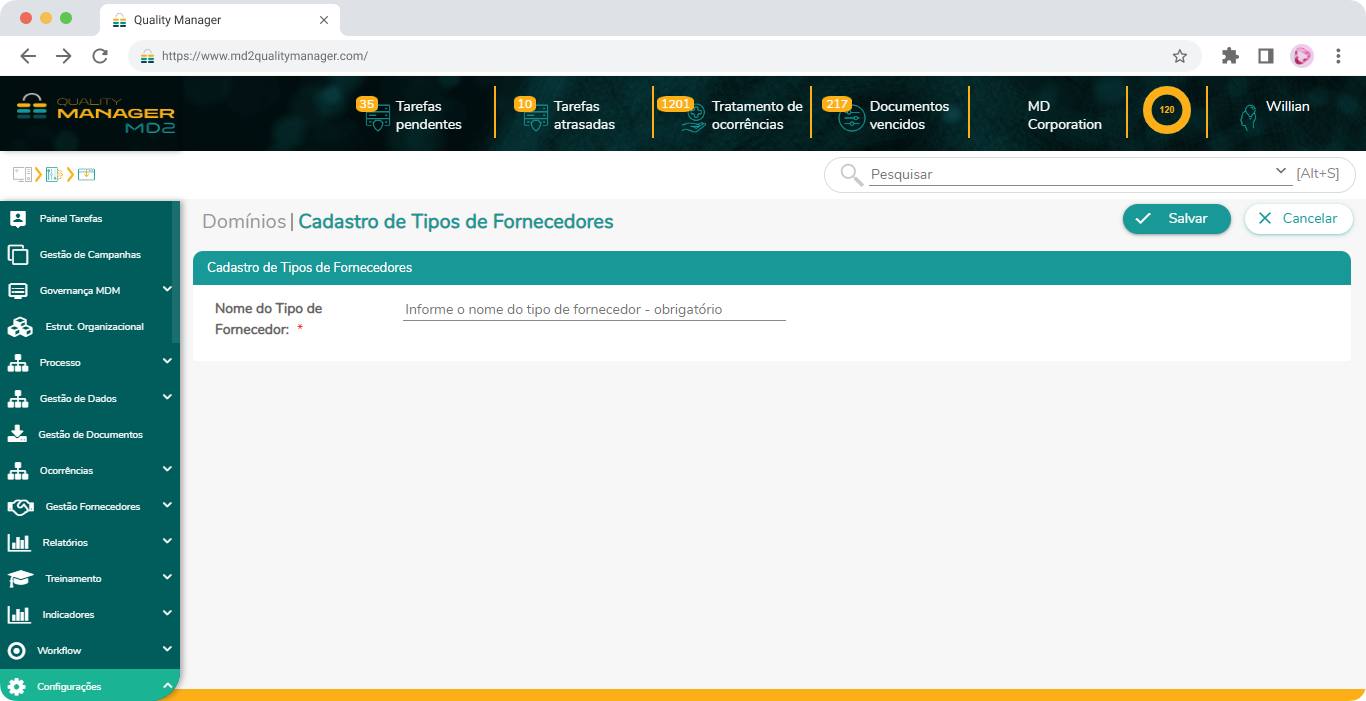Open the Tarefas pendentes counter icon
Image resolution: width=1366 pixels, height=701 pixels.
[x=377, y=118]
